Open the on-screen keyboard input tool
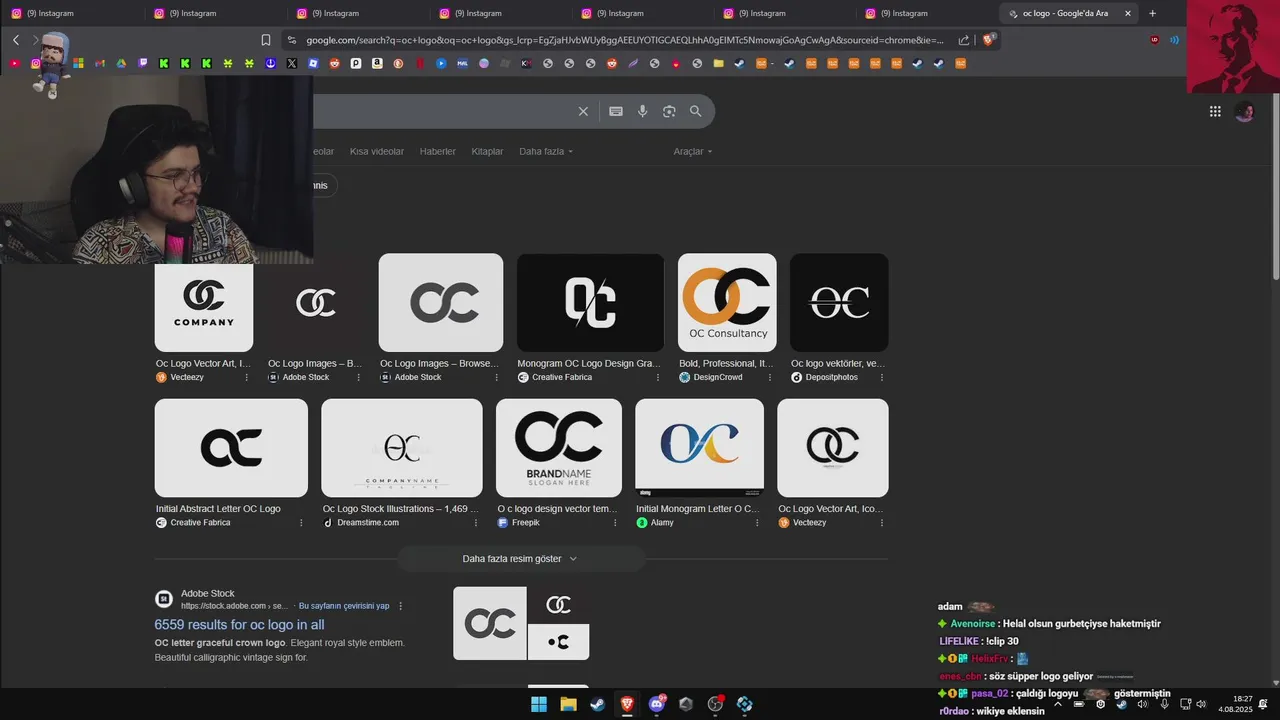 (x=616, y=111)
